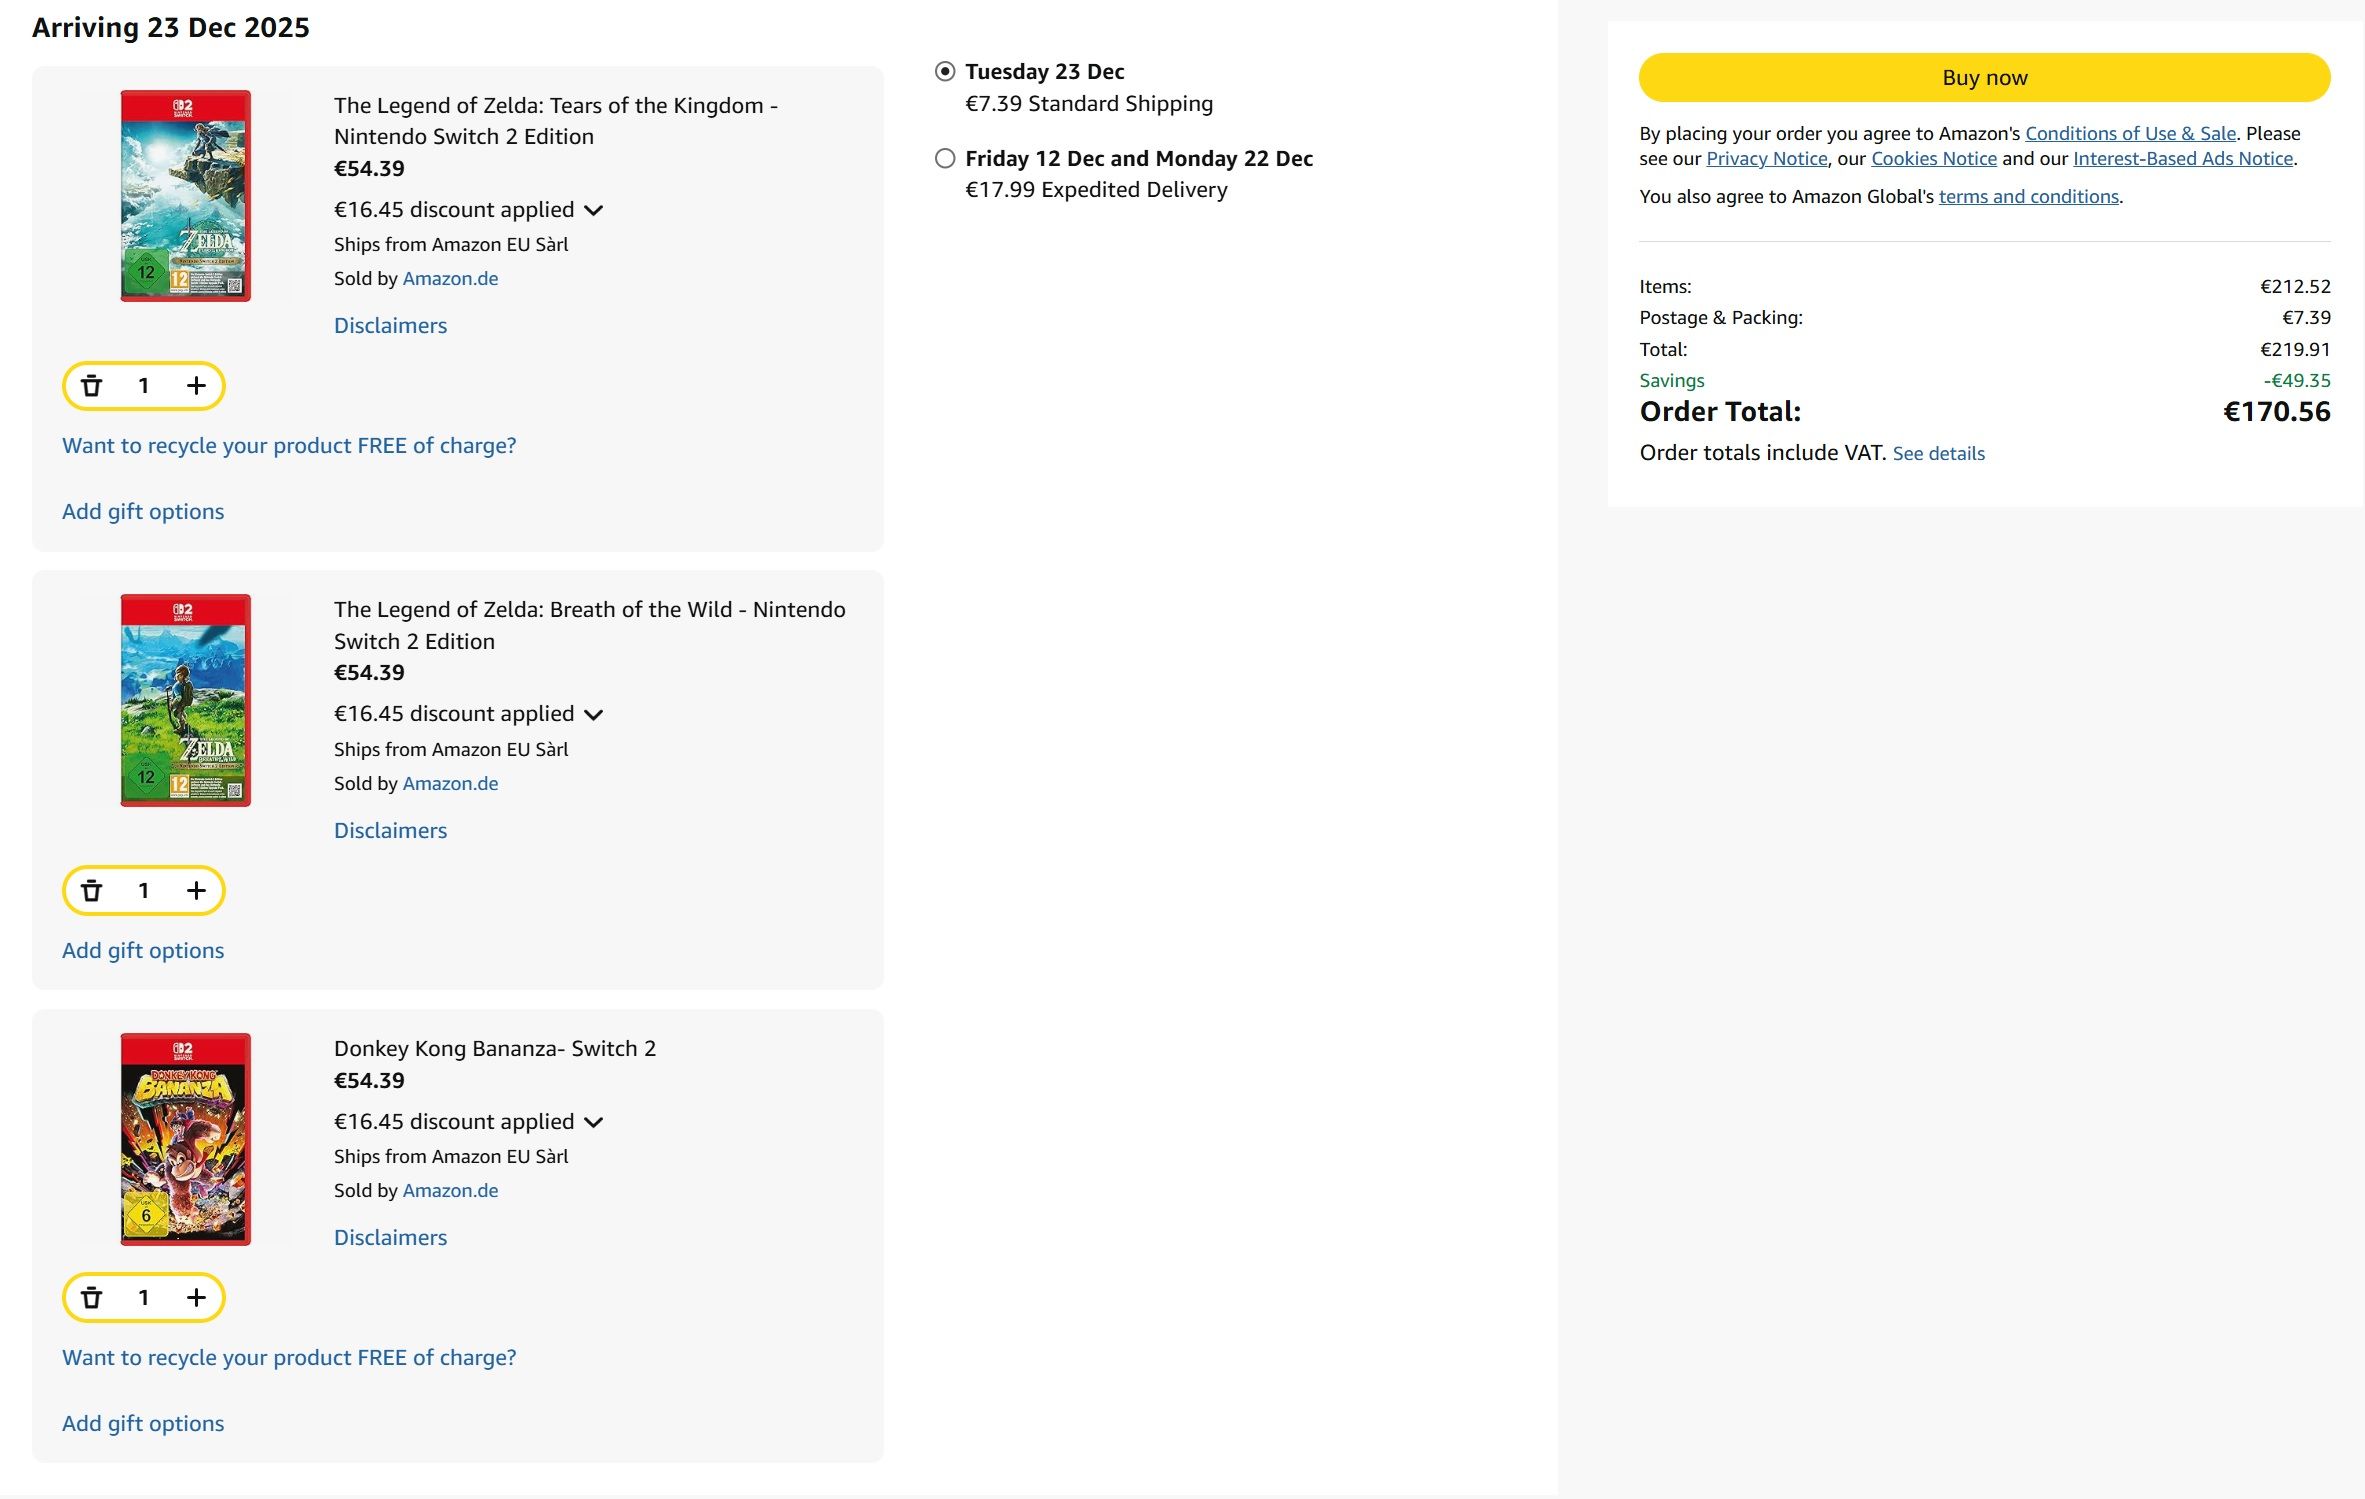Open Tears of the Kingdom cover thumbnail

(x=186, y=196)
